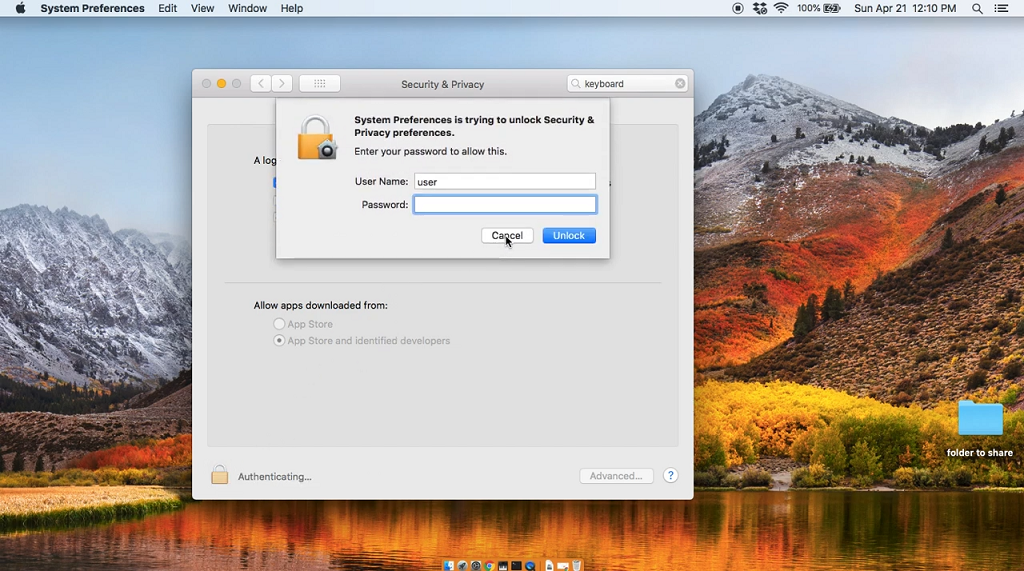
Task: Open the Window menu
Action: click(x=248, y=8)
